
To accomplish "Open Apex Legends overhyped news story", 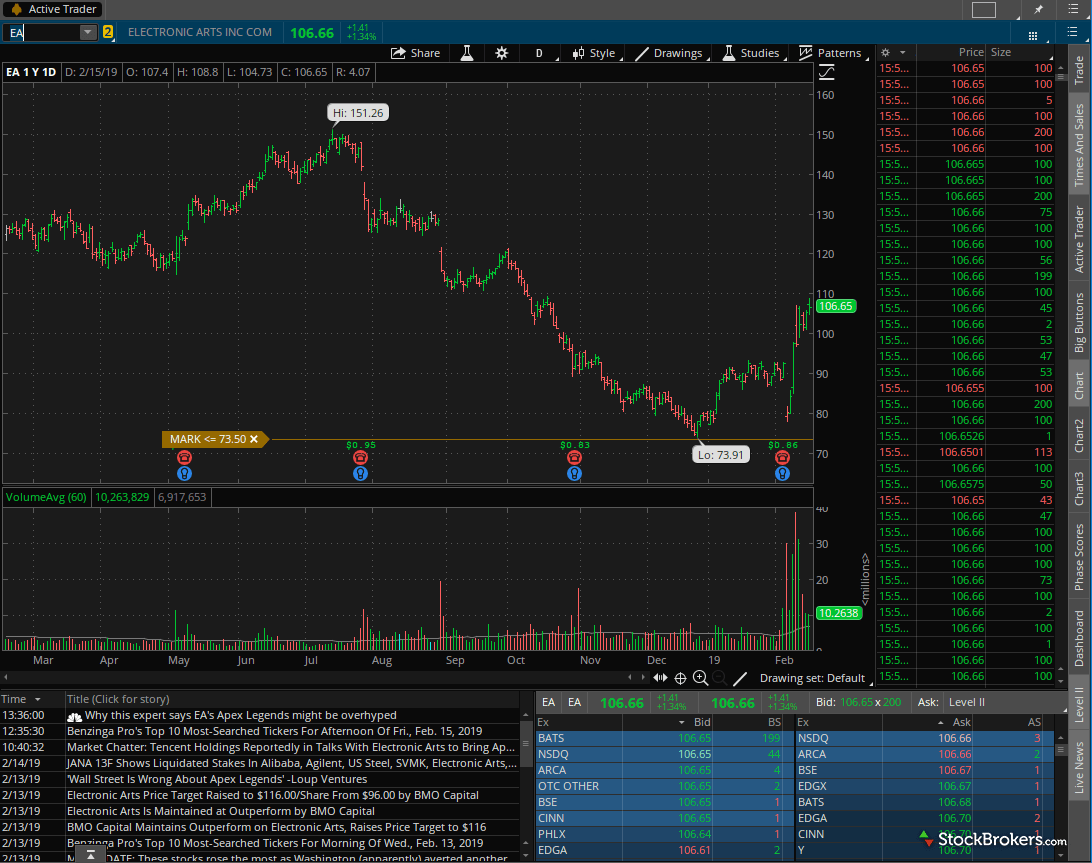I will pos(240,715).
